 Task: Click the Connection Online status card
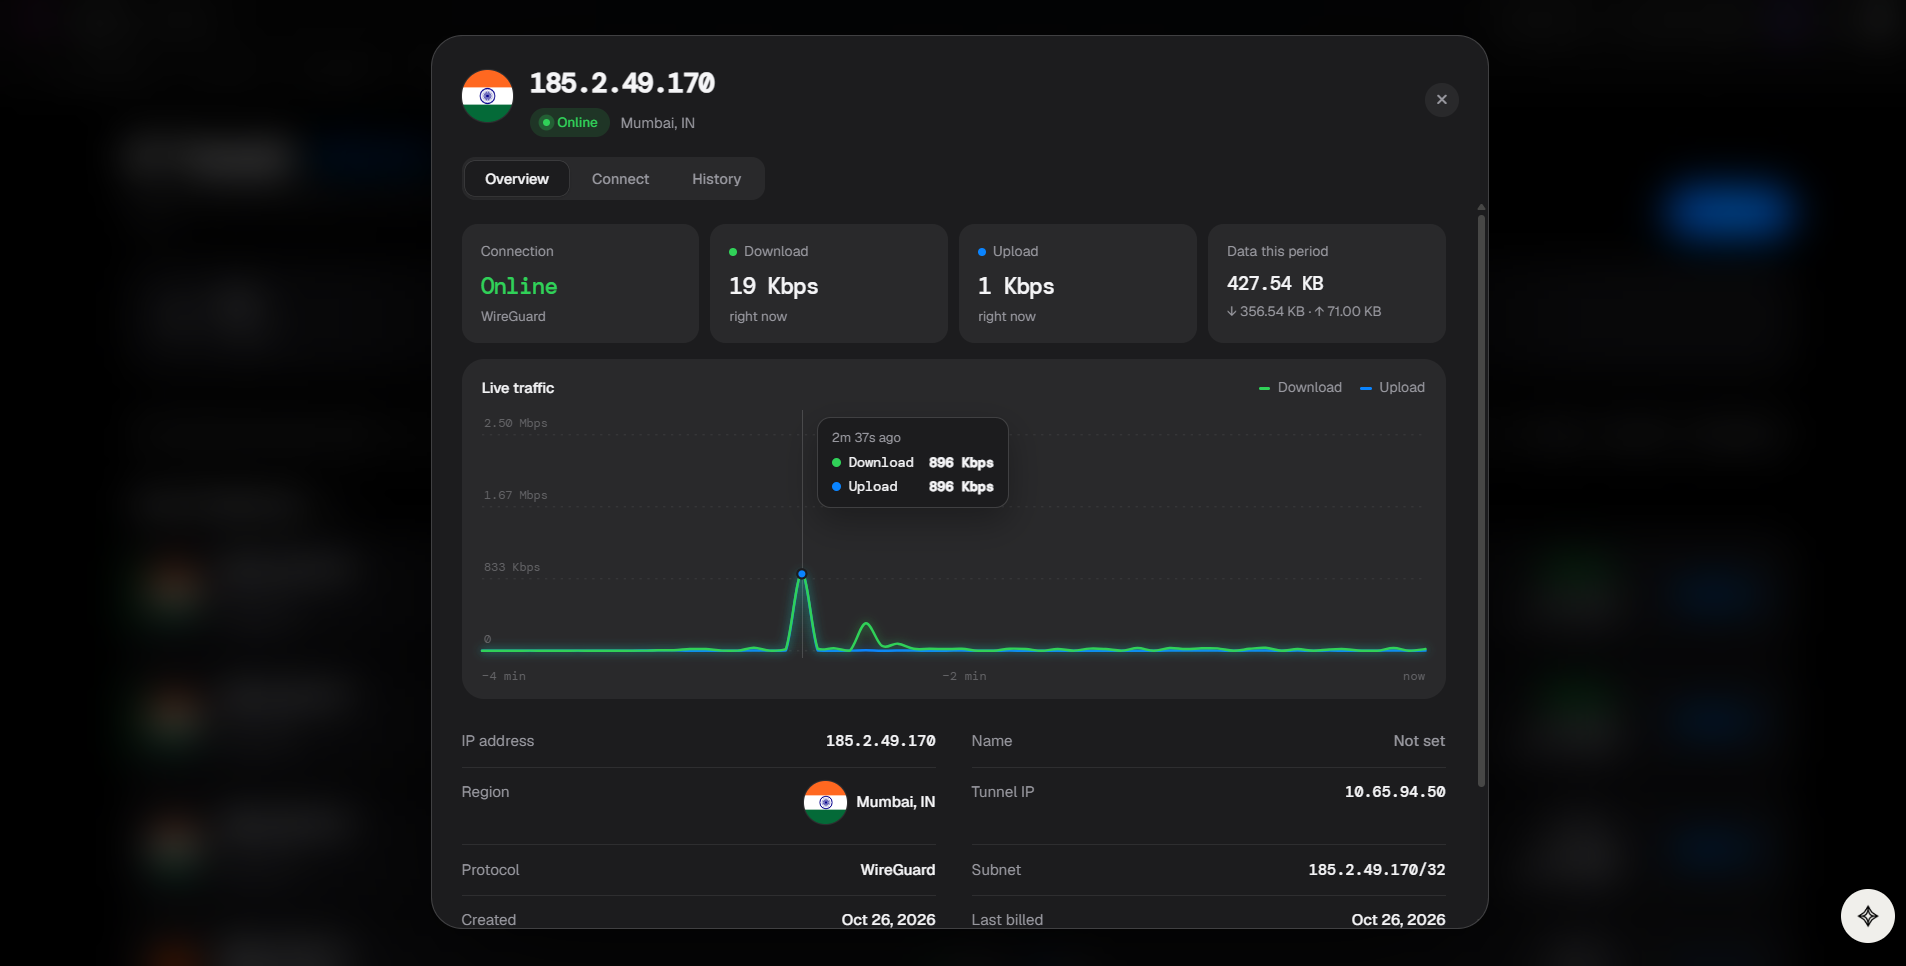[x=580, y=284]
